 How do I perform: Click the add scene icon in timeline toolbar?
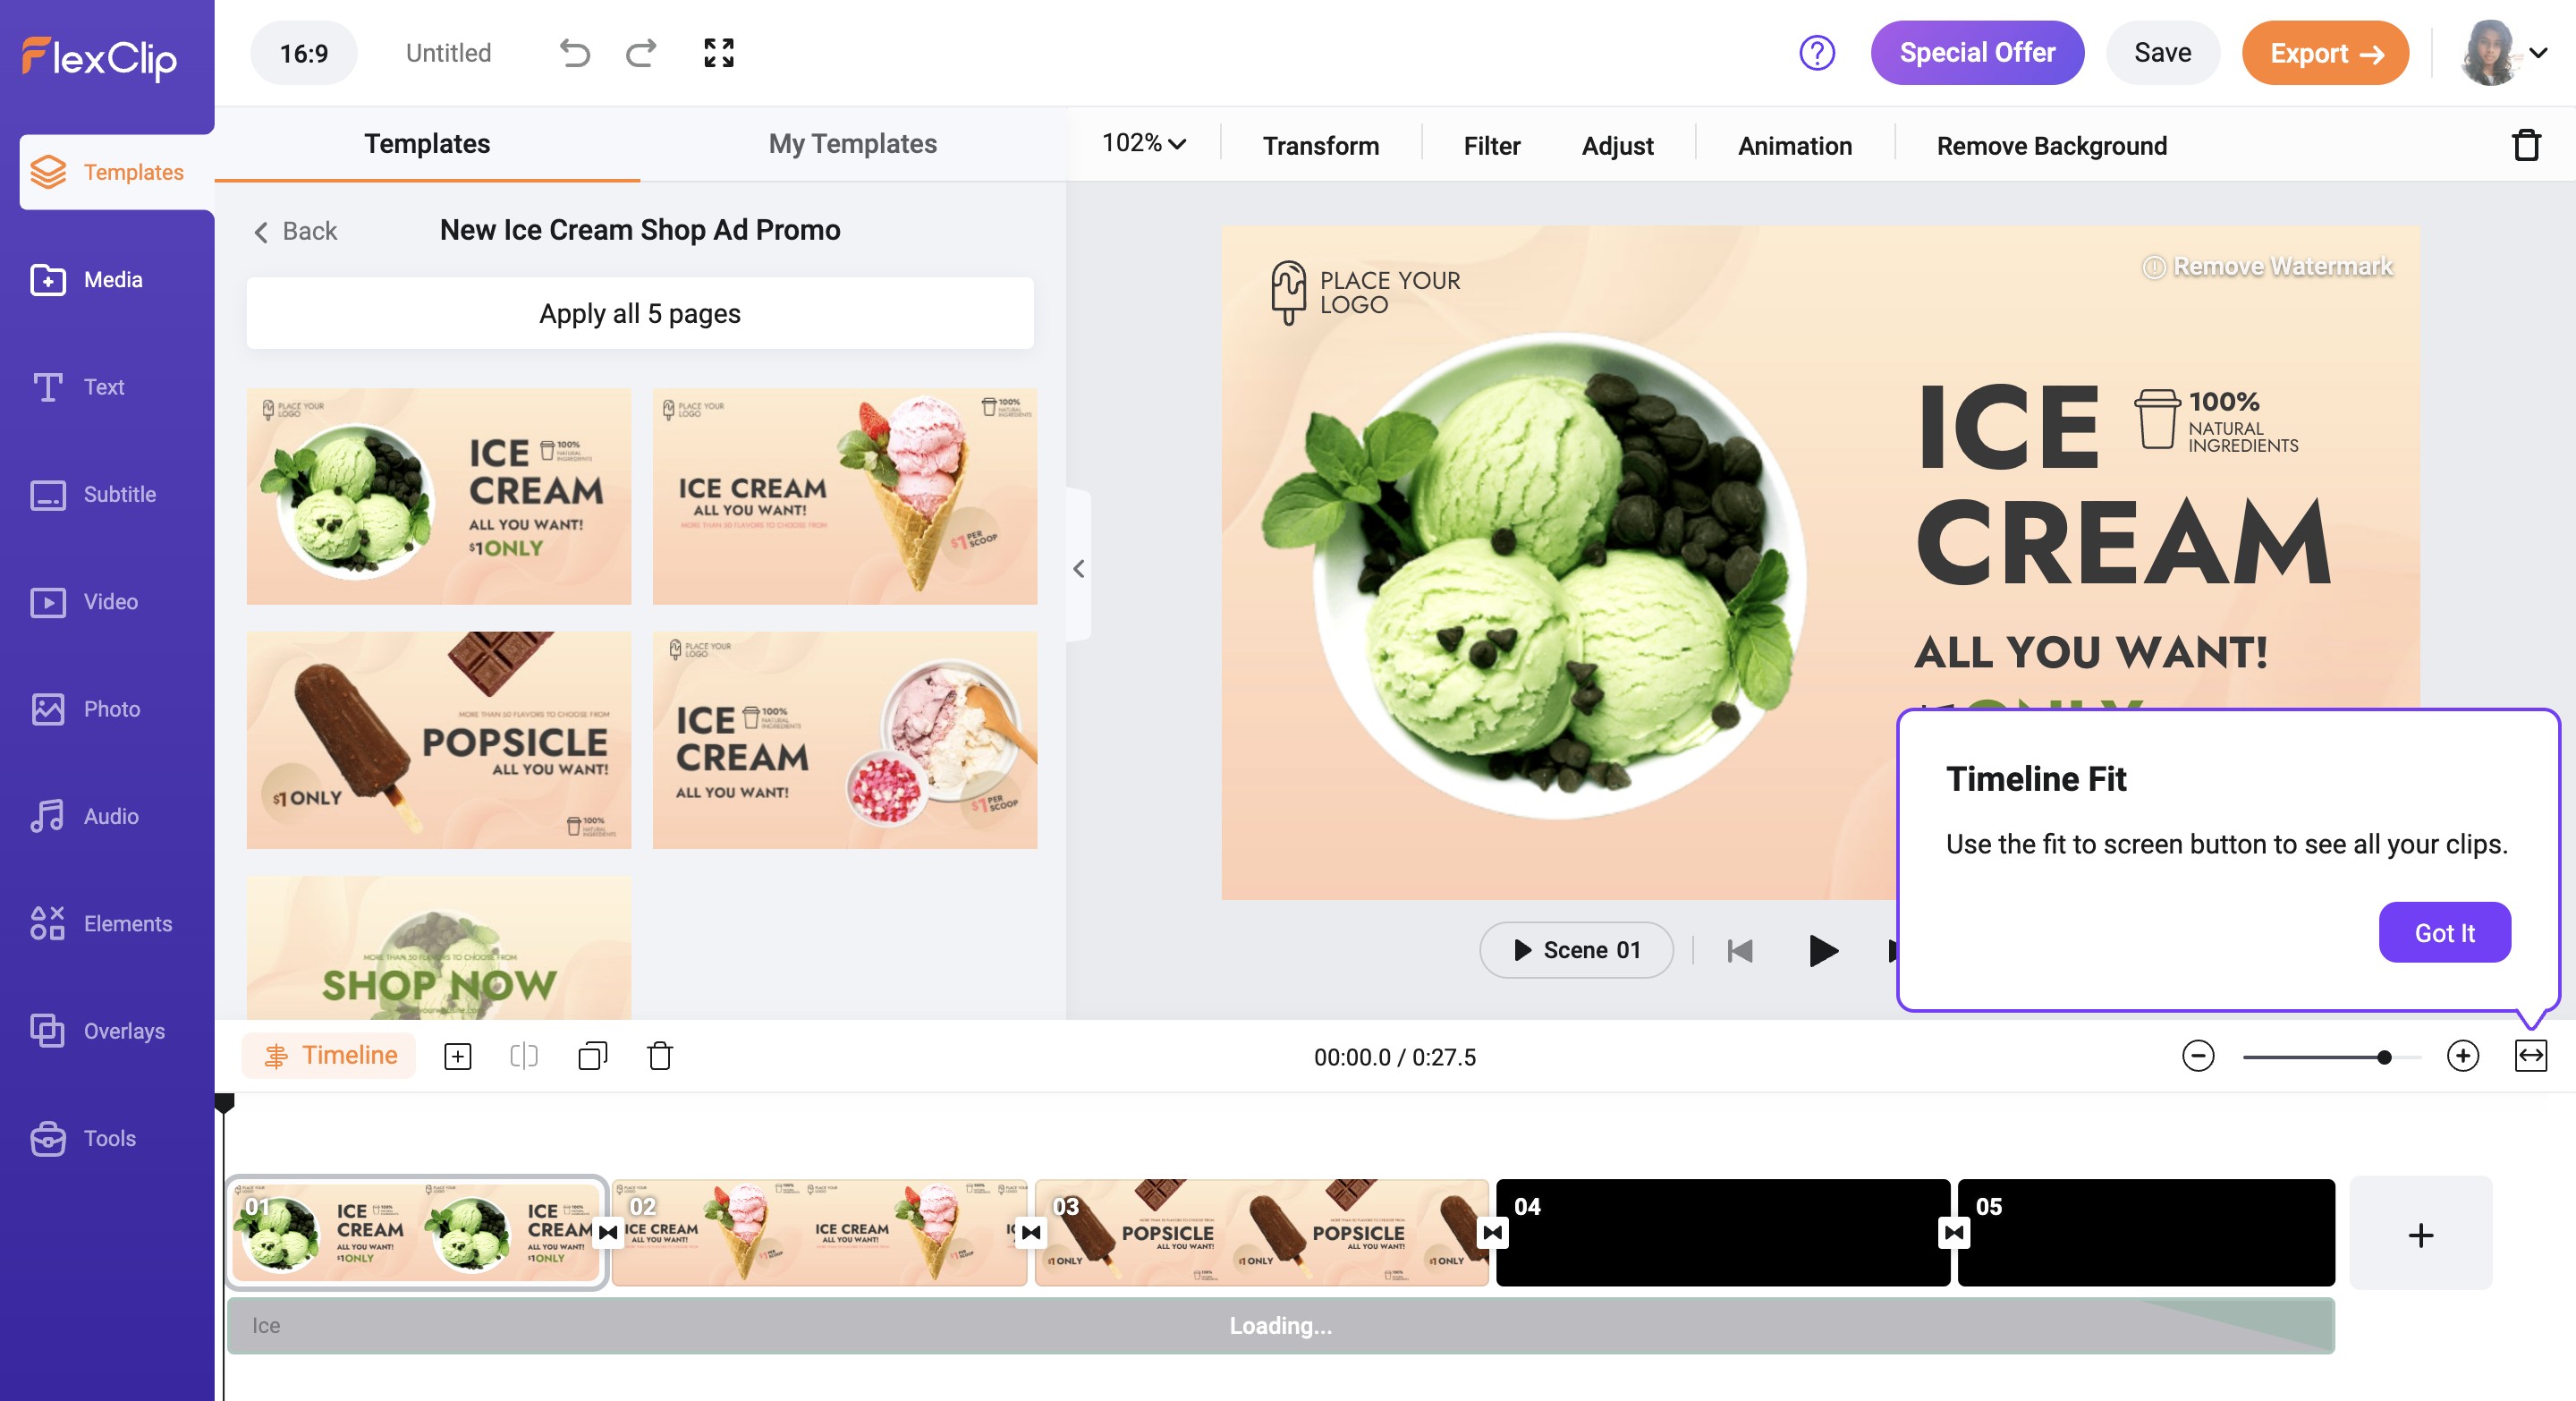(x=457, y=1056)
